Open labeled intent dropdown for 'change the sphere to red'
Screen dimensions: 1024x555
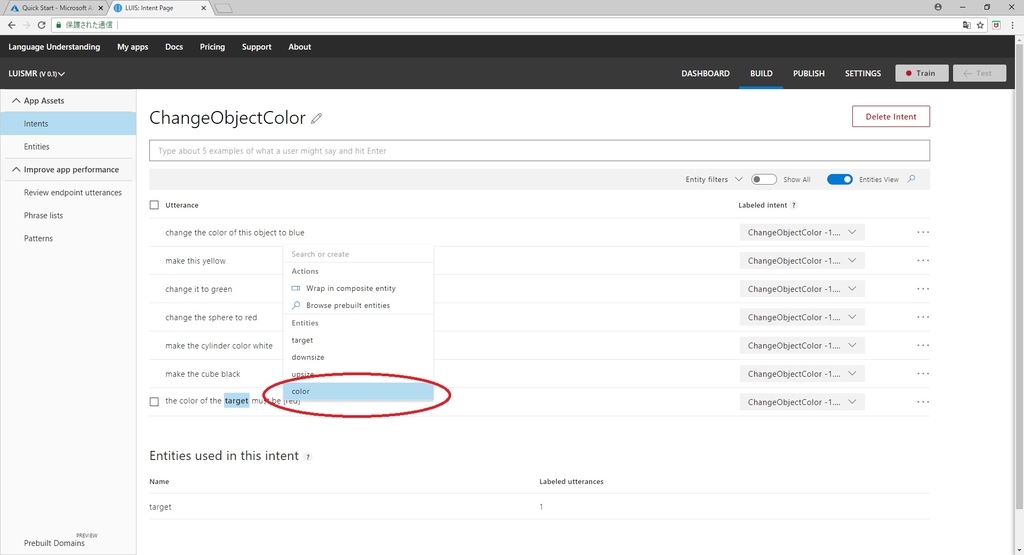click(x=802, y=317)
